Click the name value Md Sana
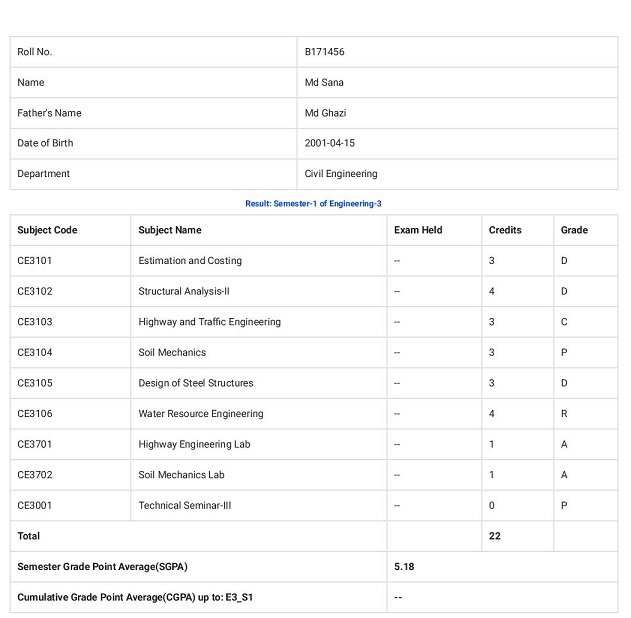 [324, 82]
